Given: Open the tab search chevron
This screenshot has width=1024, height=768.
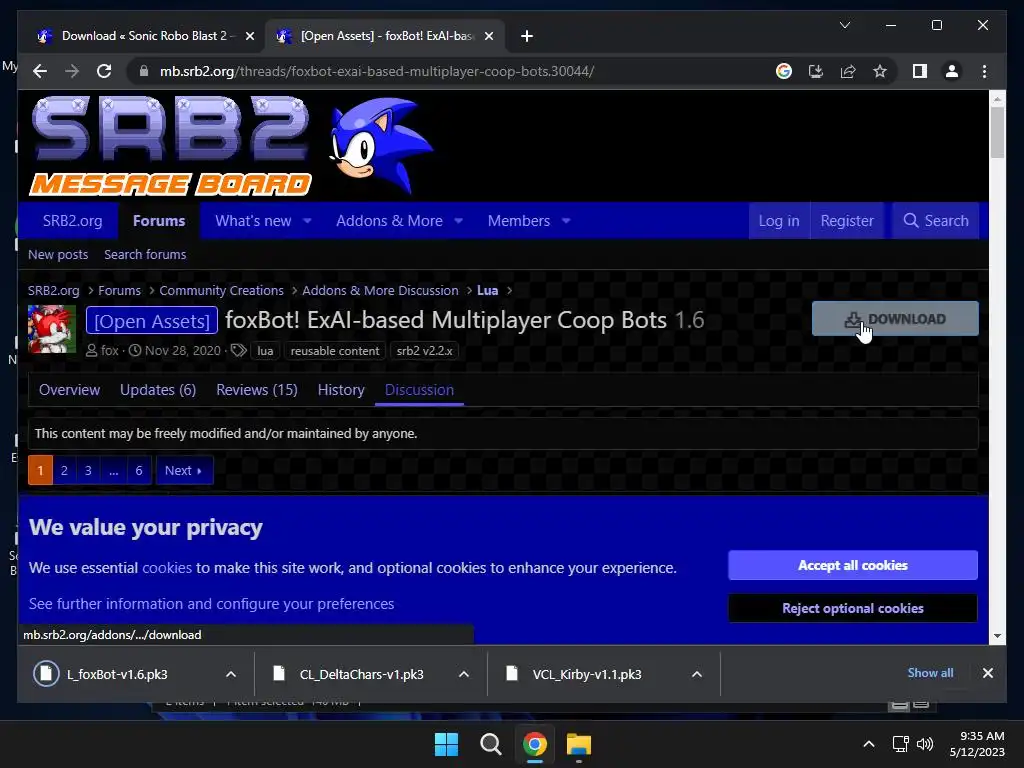Looking at the screenshot, I should coord(844,25).
